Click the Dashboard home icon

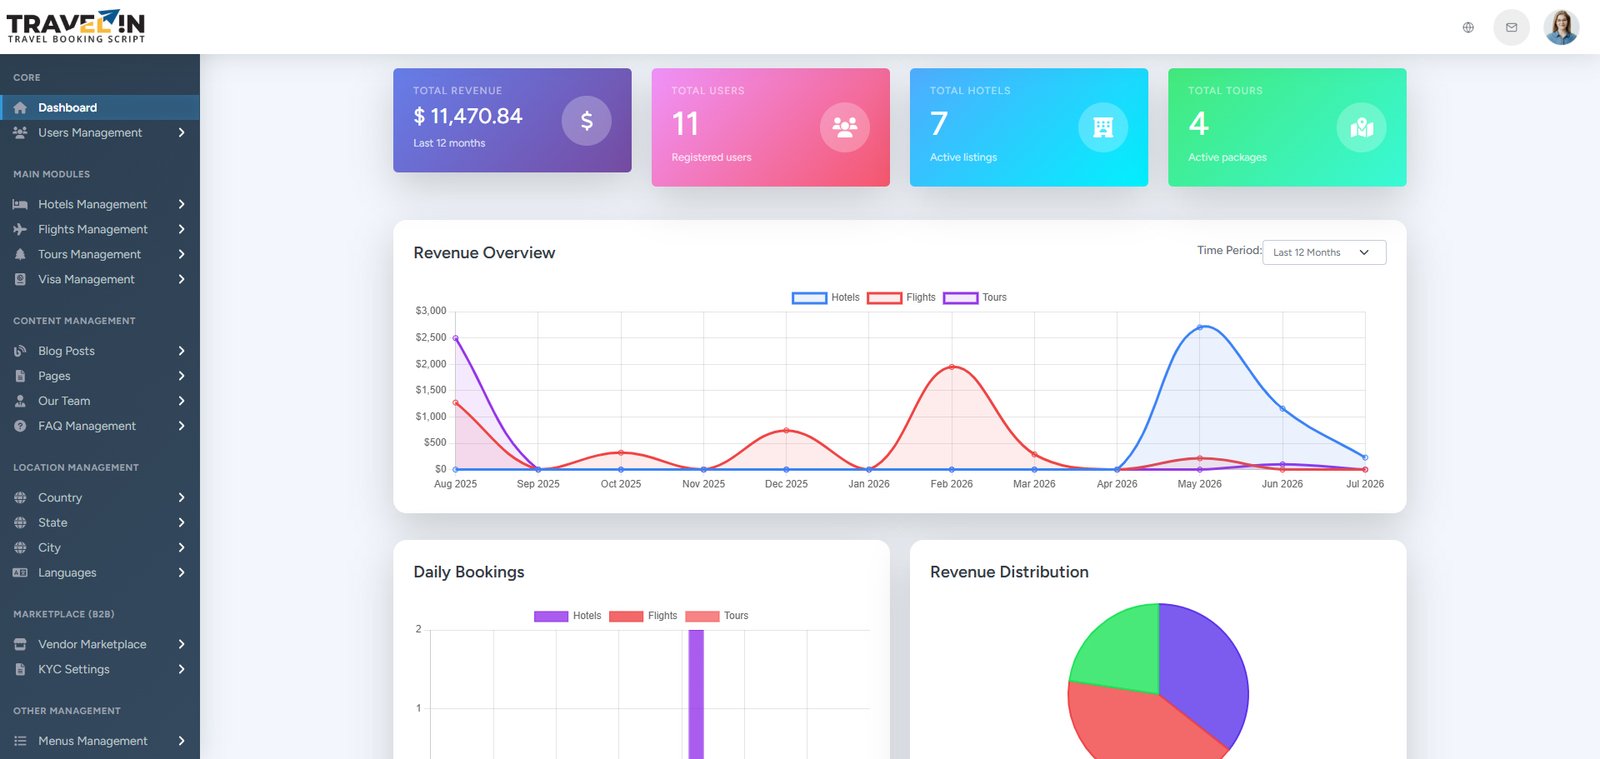[20, 108]
